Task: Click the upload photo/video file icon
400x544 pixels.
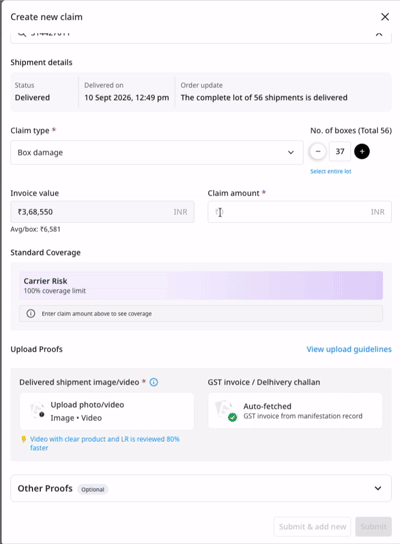Action: 37,410
